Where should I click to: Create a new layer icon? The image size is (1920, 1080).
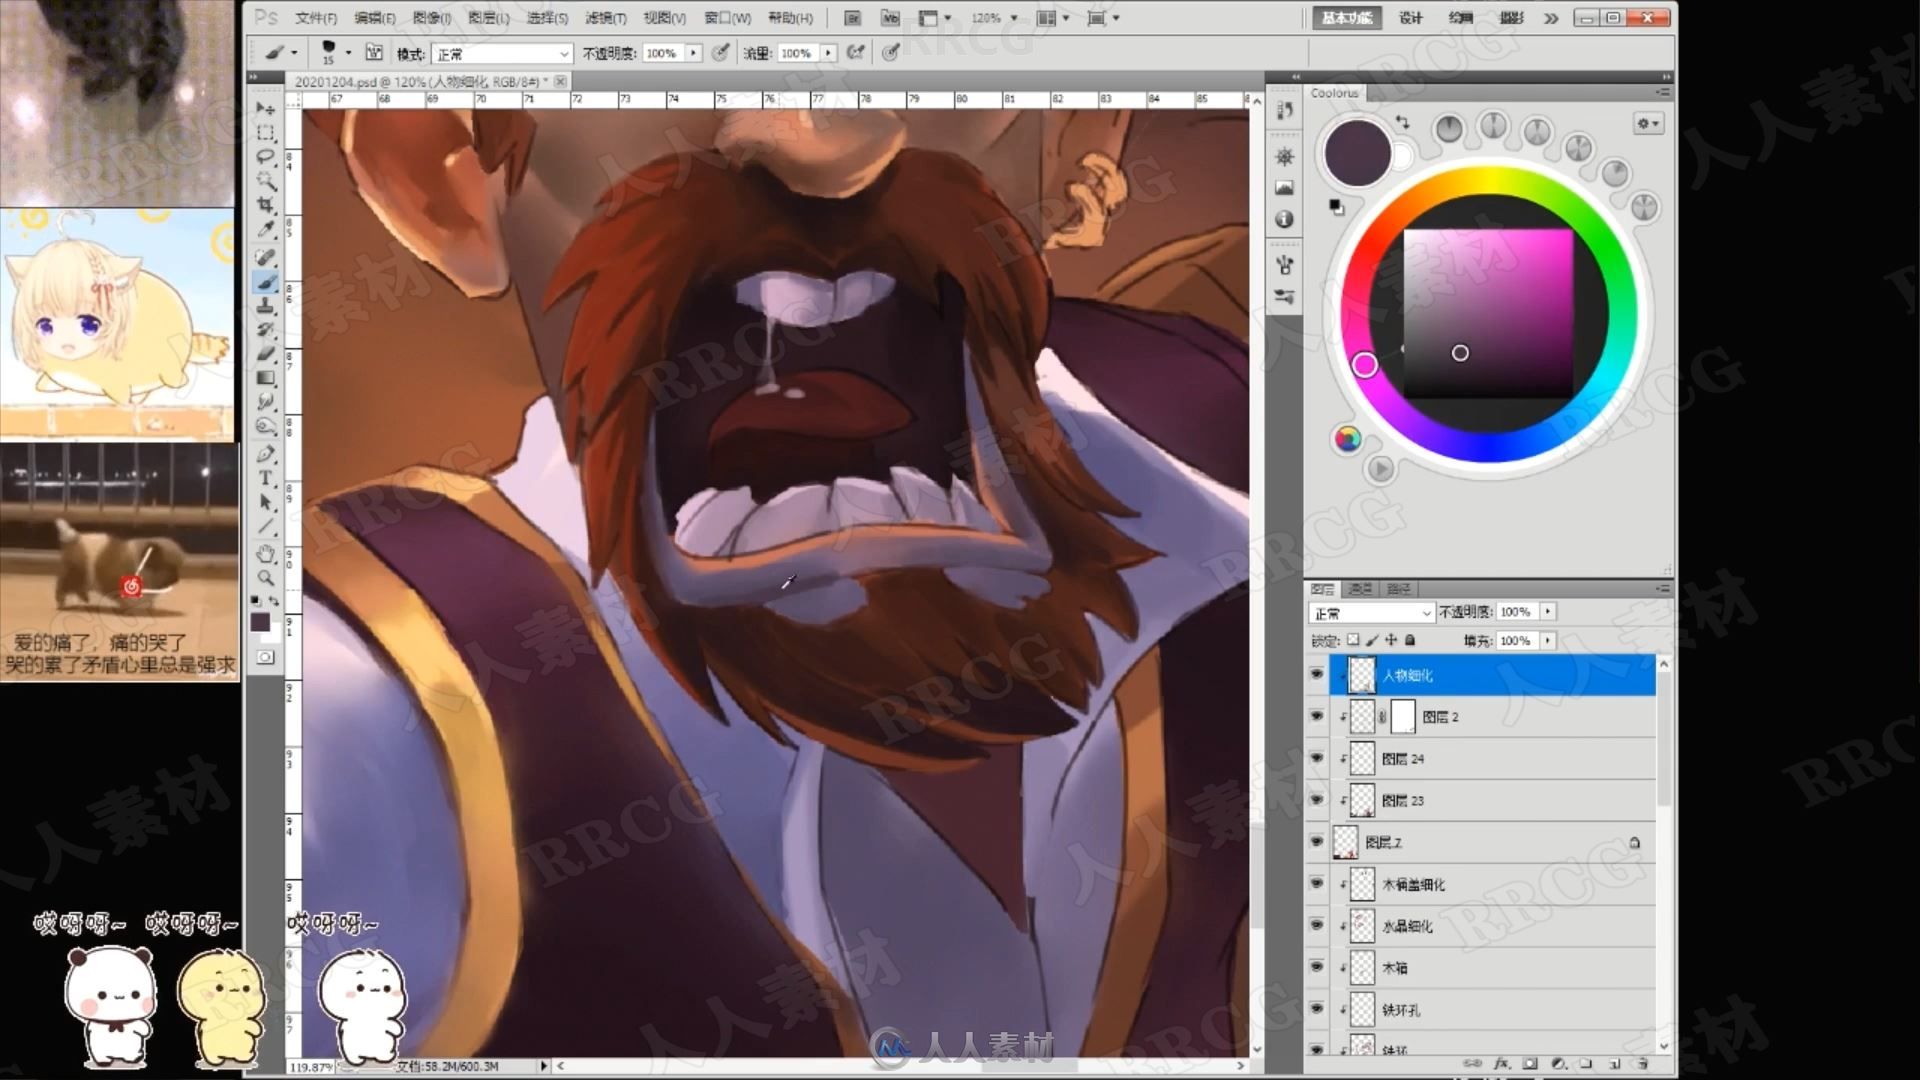(x=1614, y=1063)
